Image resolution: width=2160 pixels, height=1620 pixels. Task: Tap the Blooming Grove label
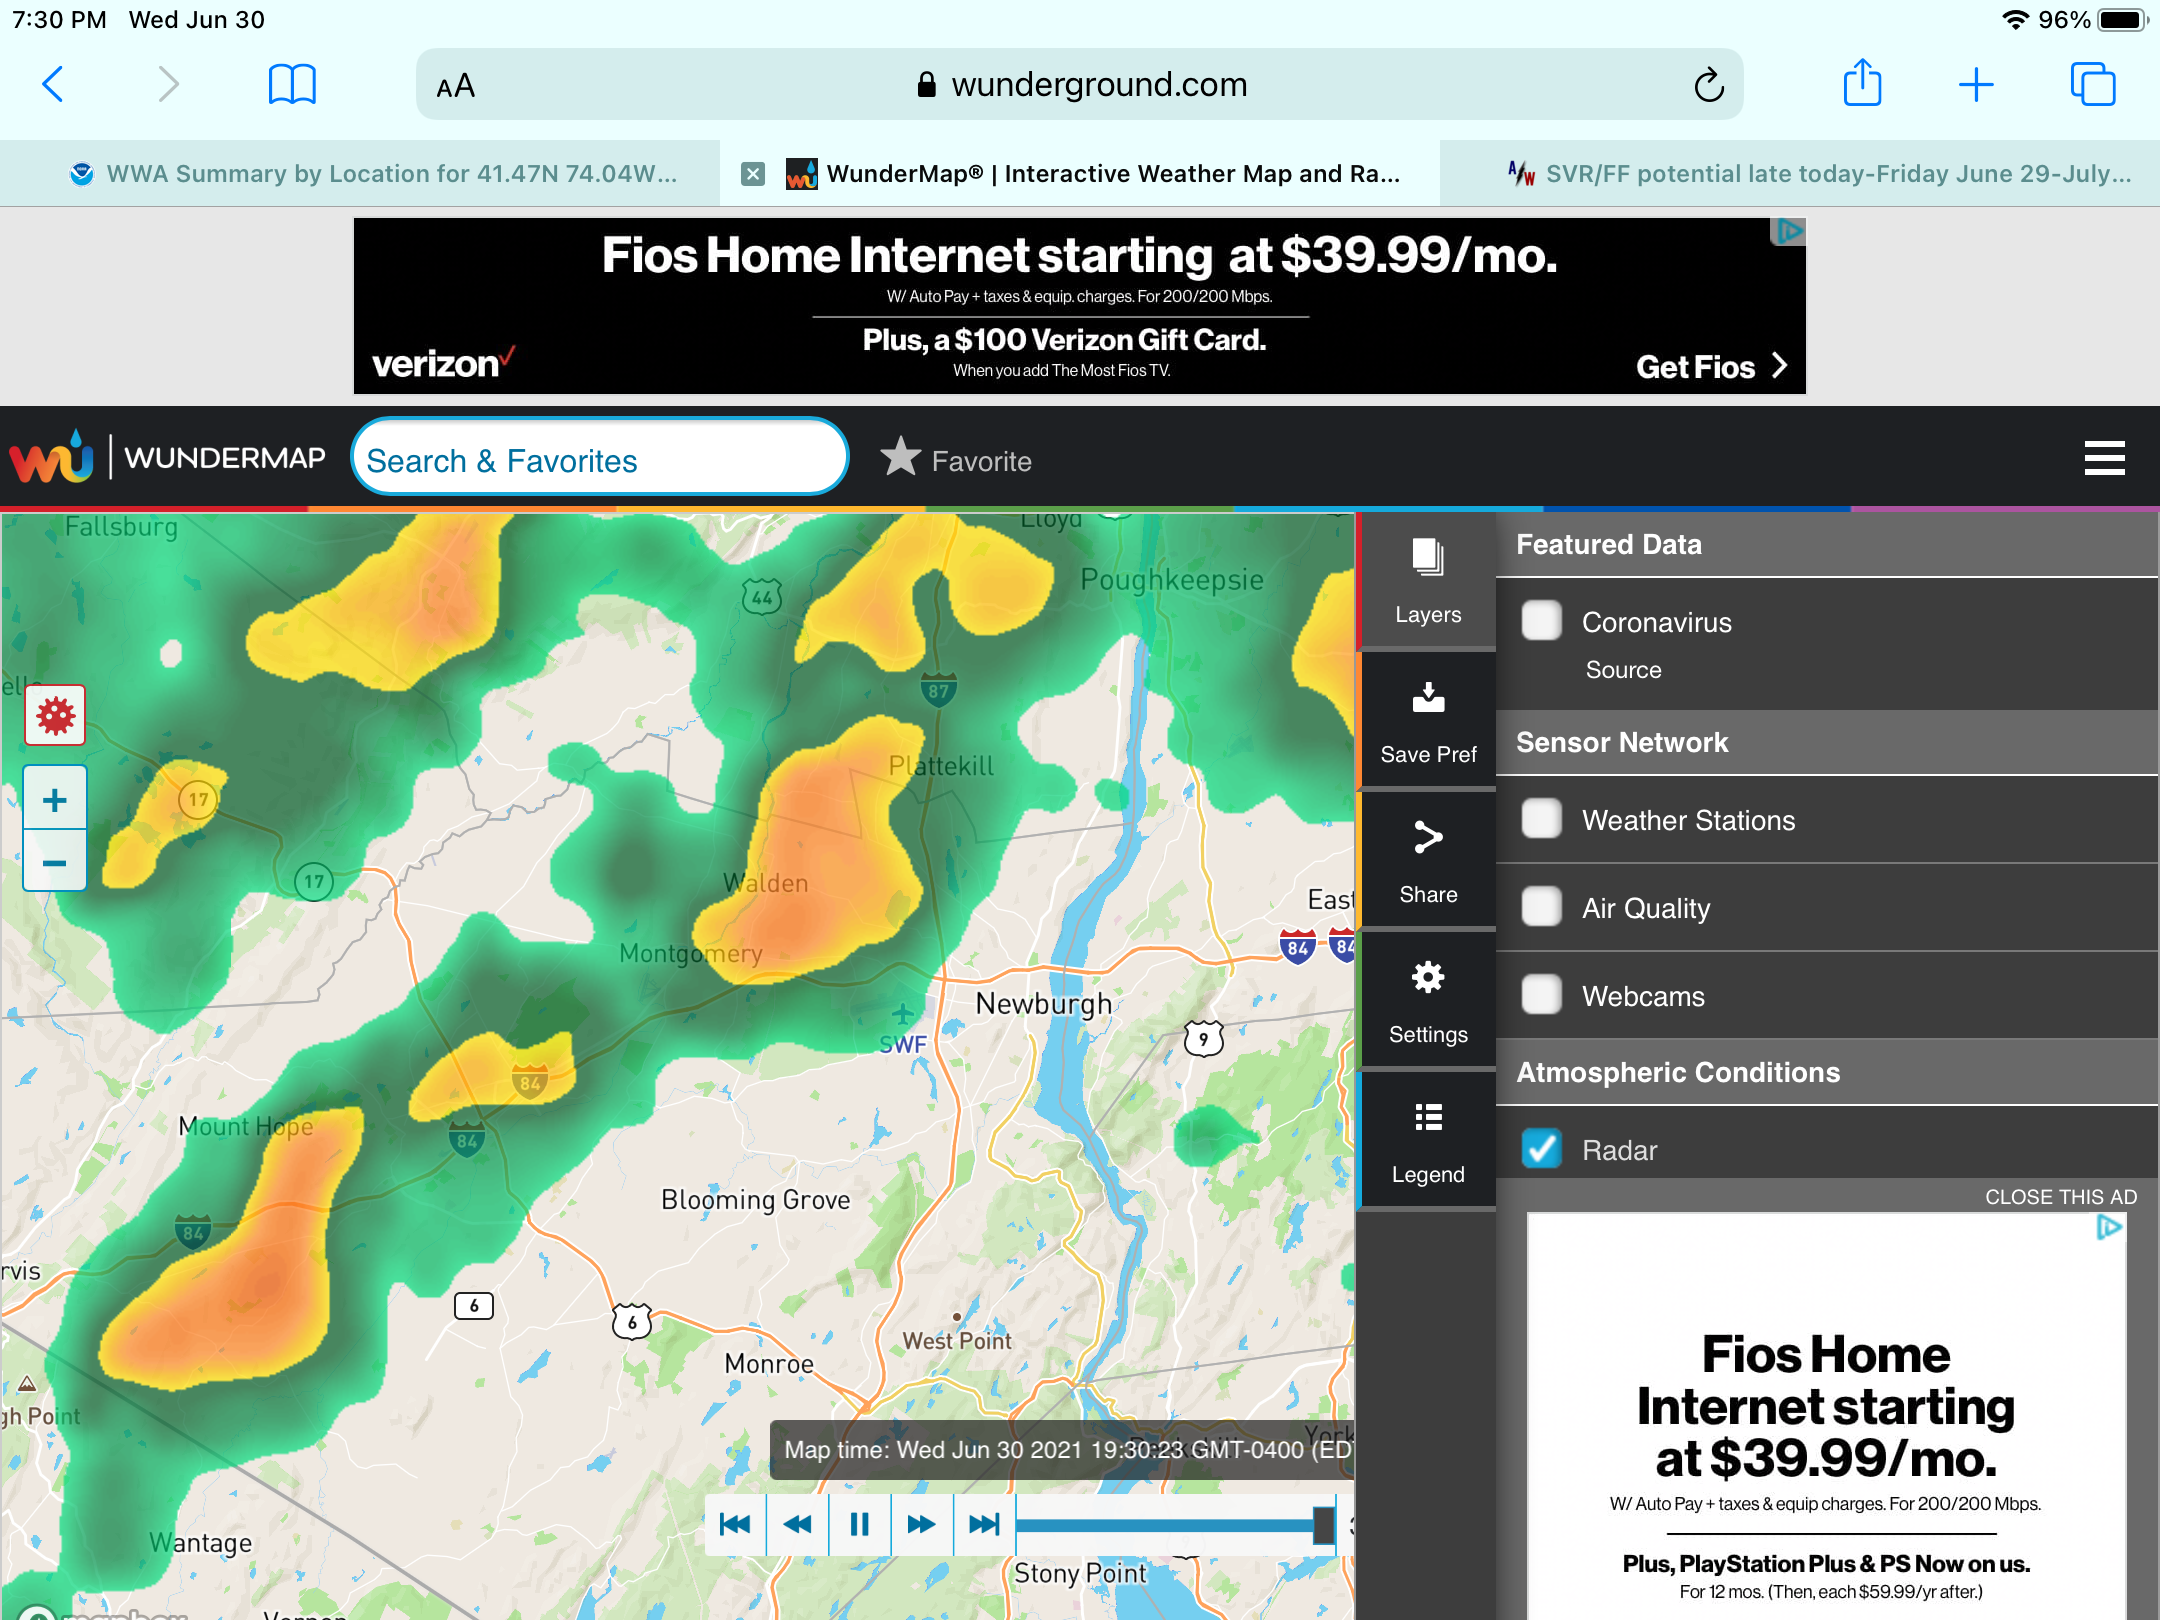756,1200
